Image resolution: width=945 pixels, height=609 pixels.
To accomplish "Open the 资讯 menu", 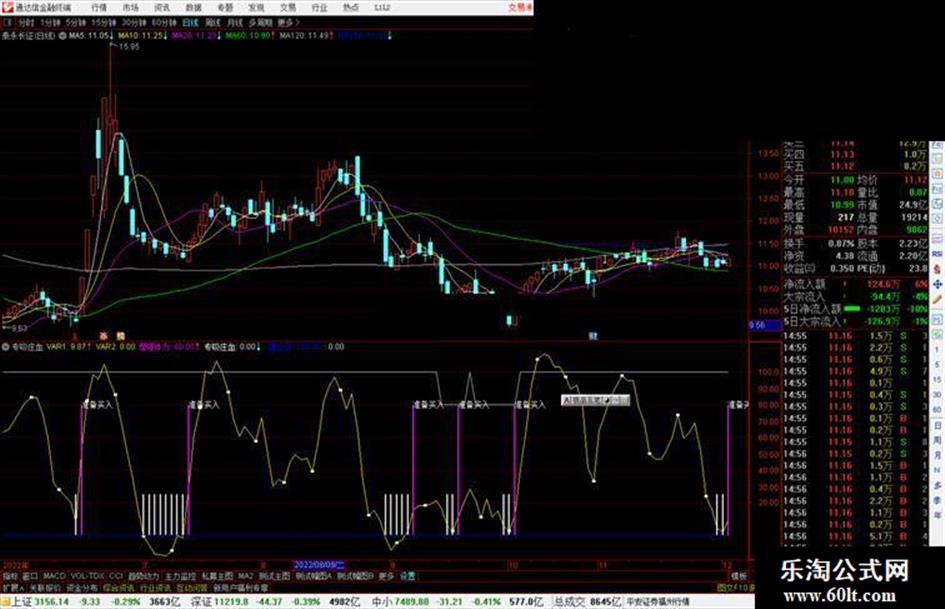I will [162, 8].
